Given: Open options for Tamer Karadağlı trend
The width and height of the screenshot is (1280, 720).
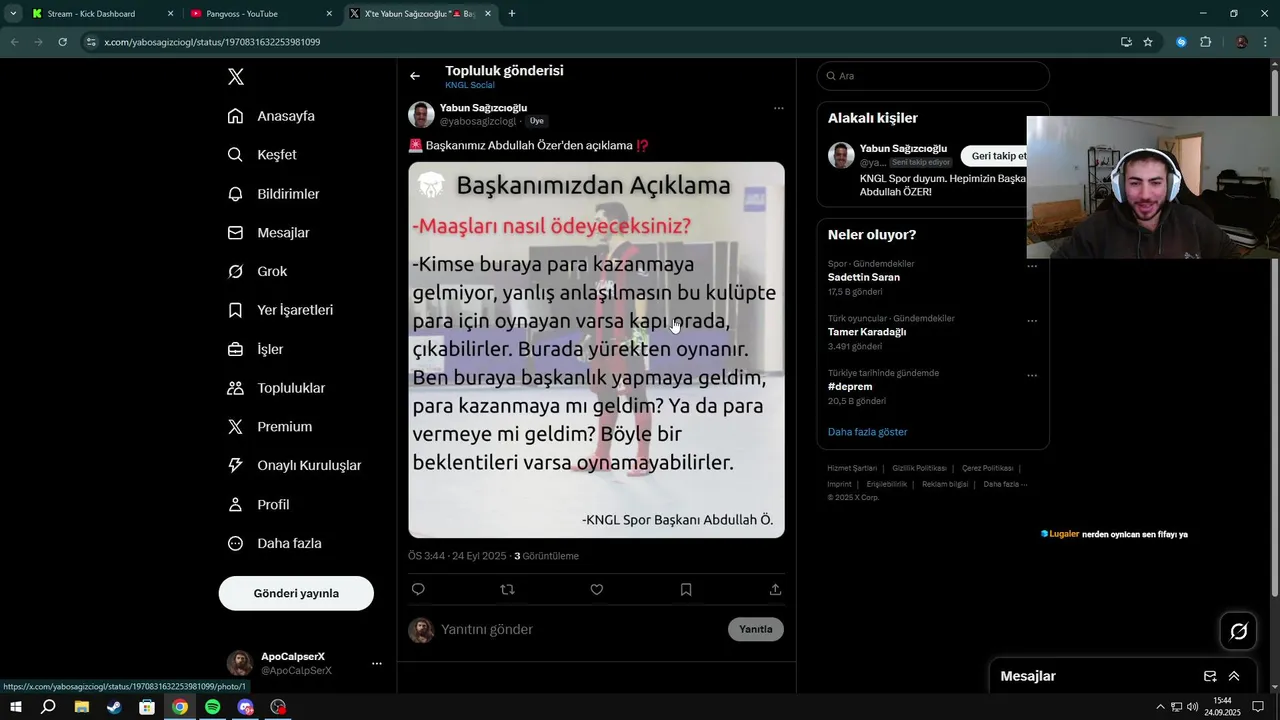Looking at the screenshot, I should click(x=1032, y=321).
